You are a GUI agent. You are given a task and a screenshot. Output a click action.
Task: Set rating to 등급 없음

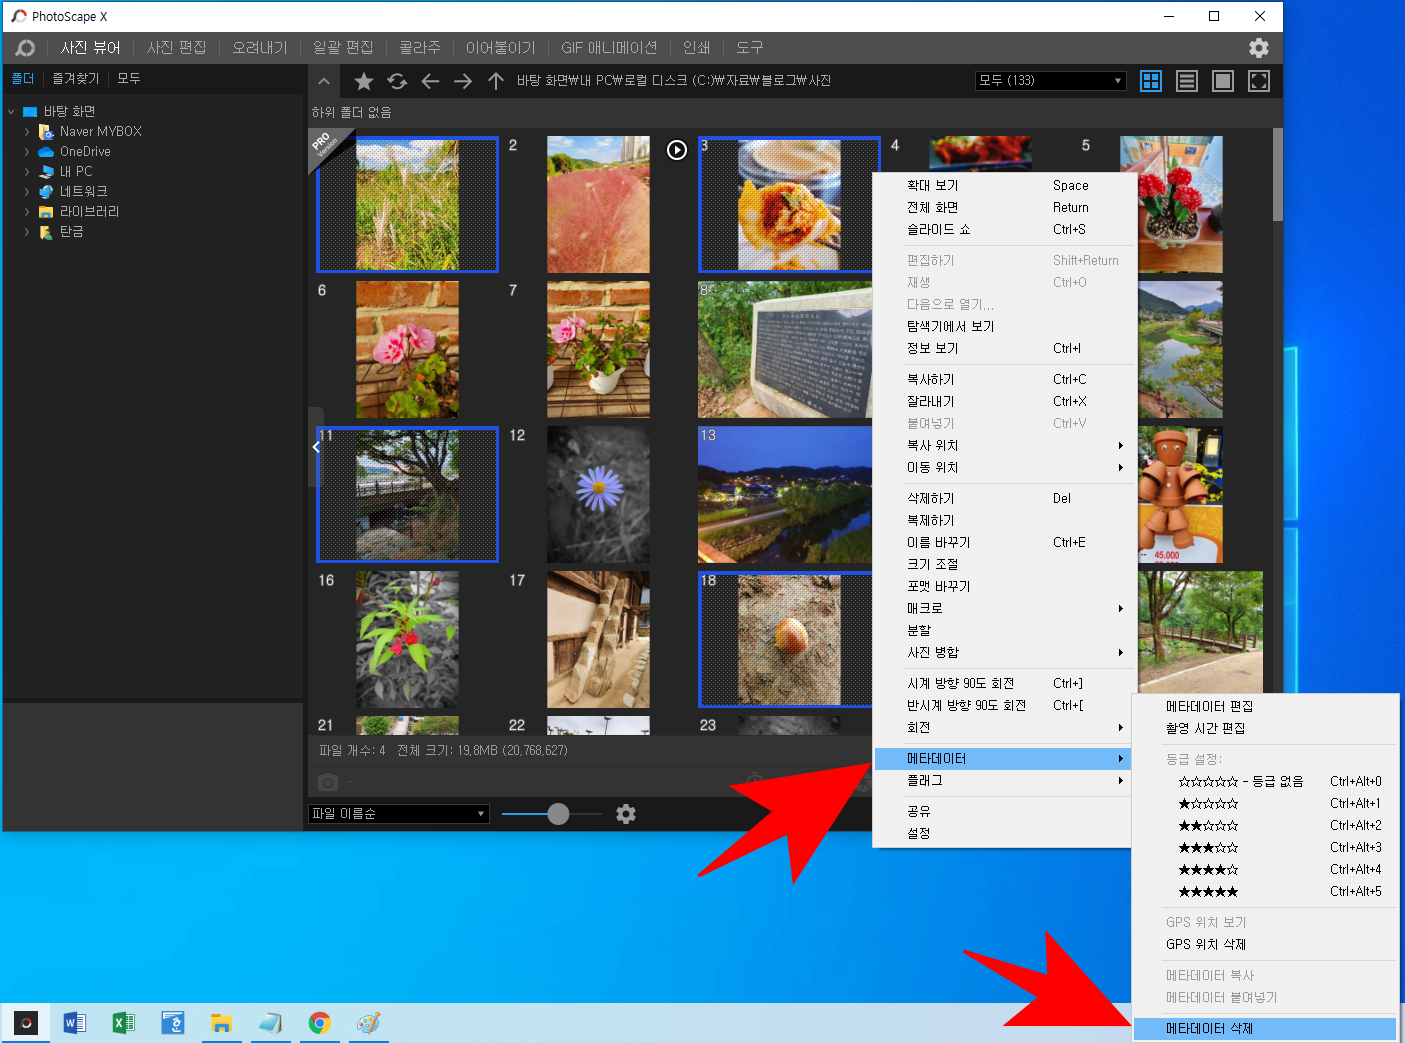point(1265,781)
